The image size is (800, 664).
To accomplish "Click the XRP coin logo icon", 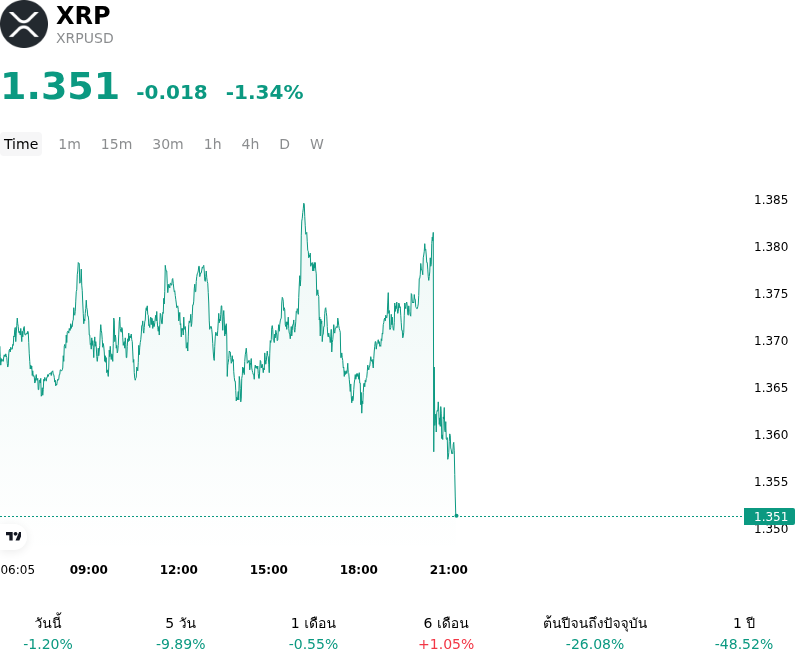I will 23,24.
